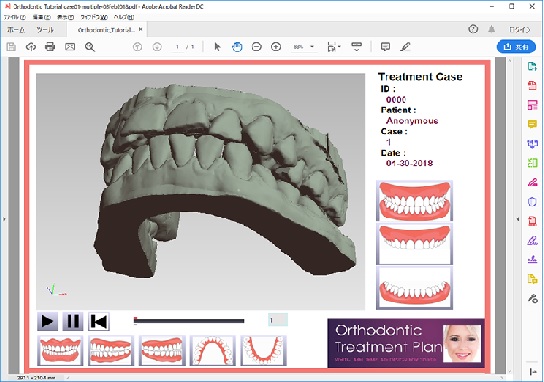
Task: Open More Tools wrench icon in right panel
Action: (x=532, y=298)
